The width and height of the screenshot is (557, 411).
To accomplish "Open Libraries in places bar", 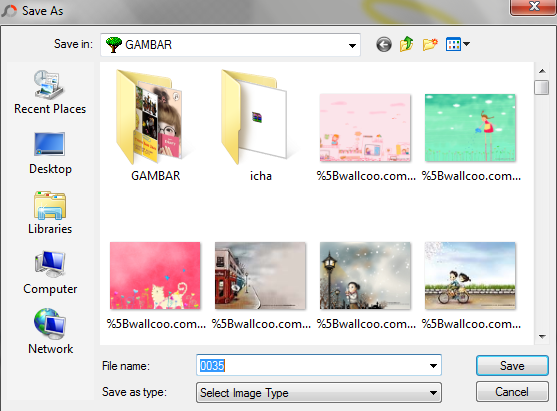I will [50, 213].
